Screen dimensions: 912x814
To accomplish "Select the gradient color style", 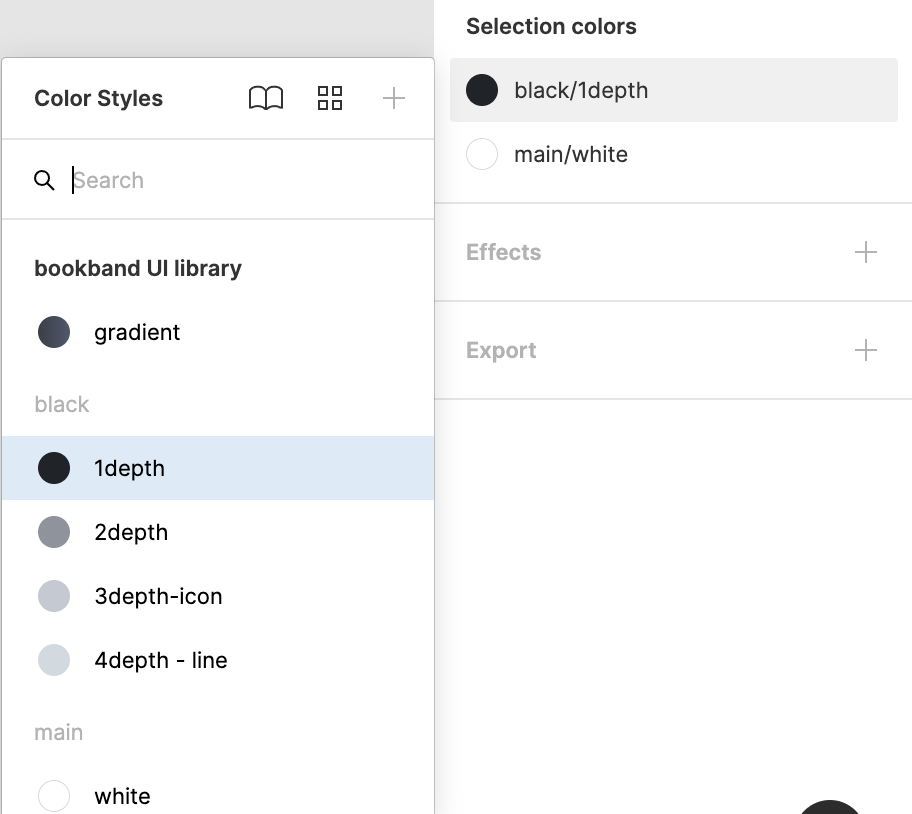I will pyautogui.click(x=137, y=332).
